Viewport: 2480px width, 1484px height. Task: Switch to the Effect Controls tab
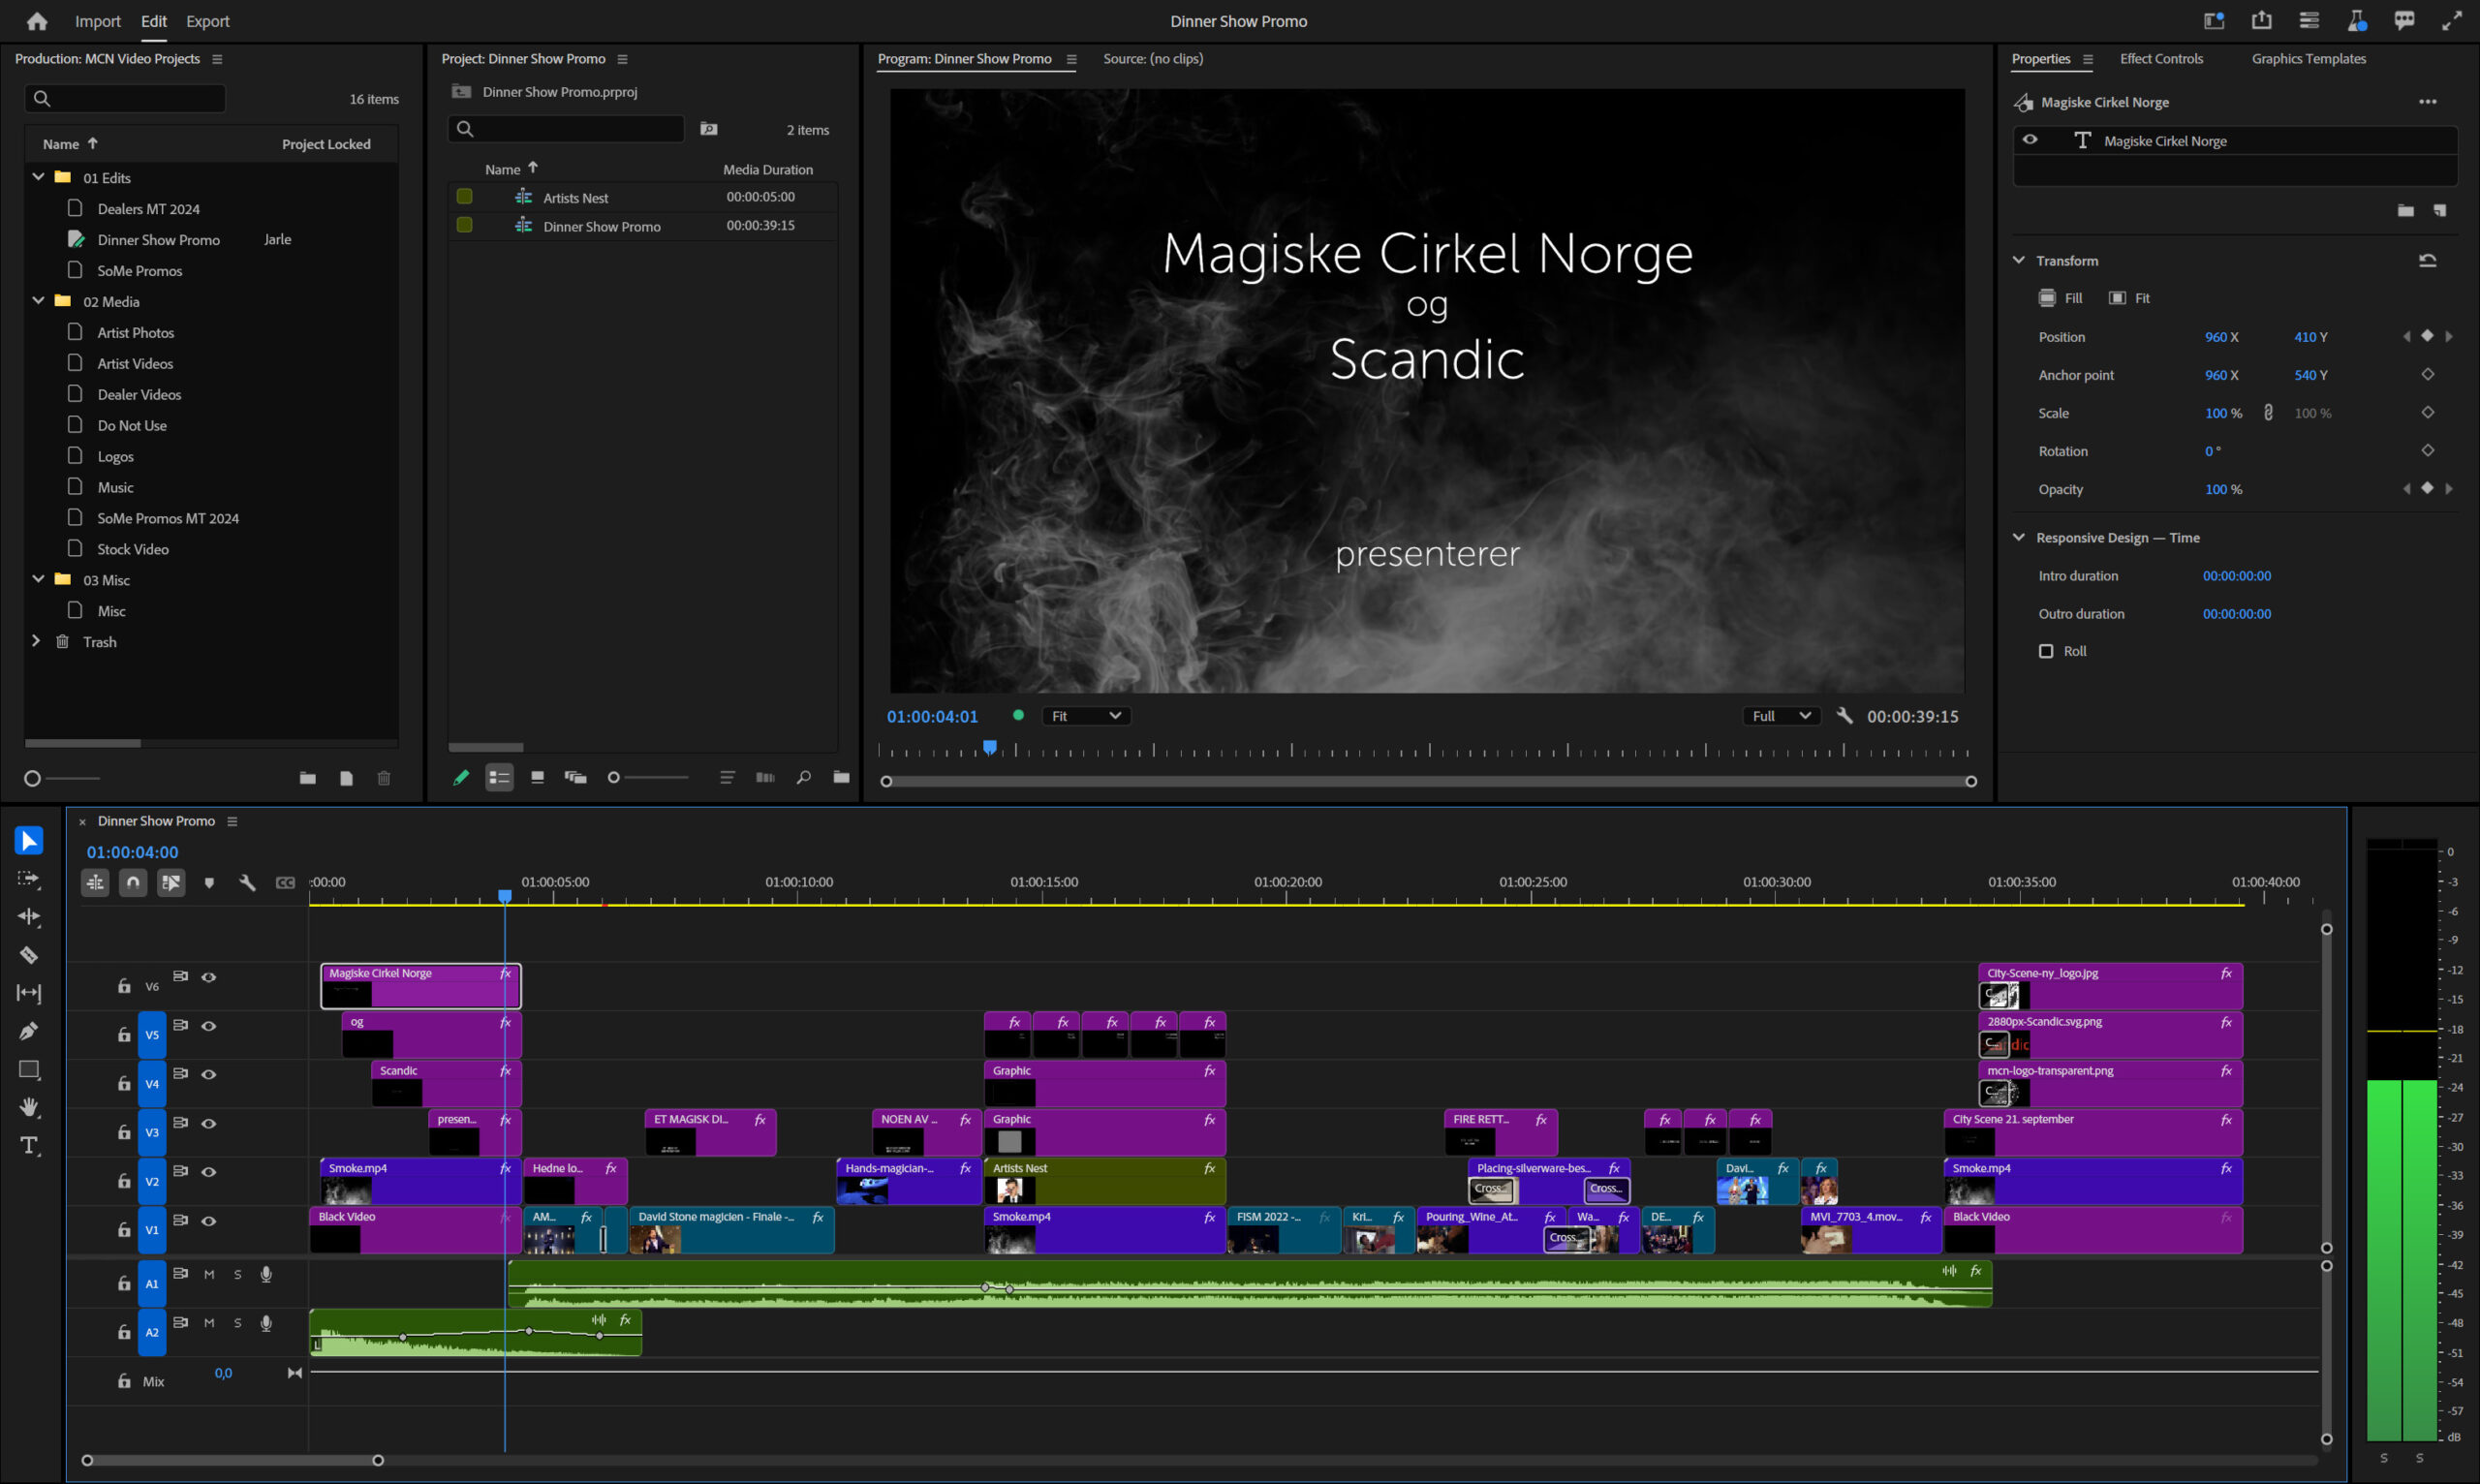2161,58
